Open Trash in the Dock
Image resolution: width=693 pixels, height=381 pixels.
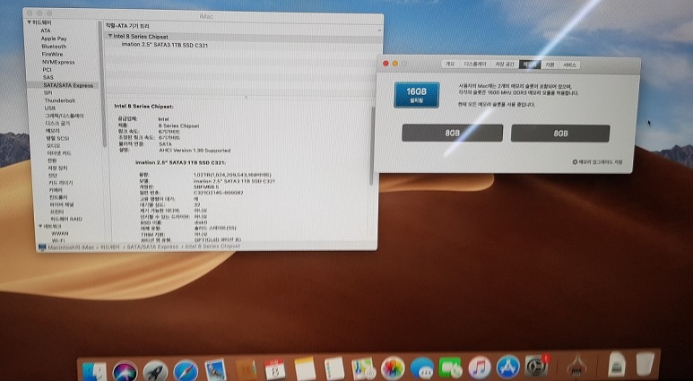pyautogui.click(x=645, y=363)
